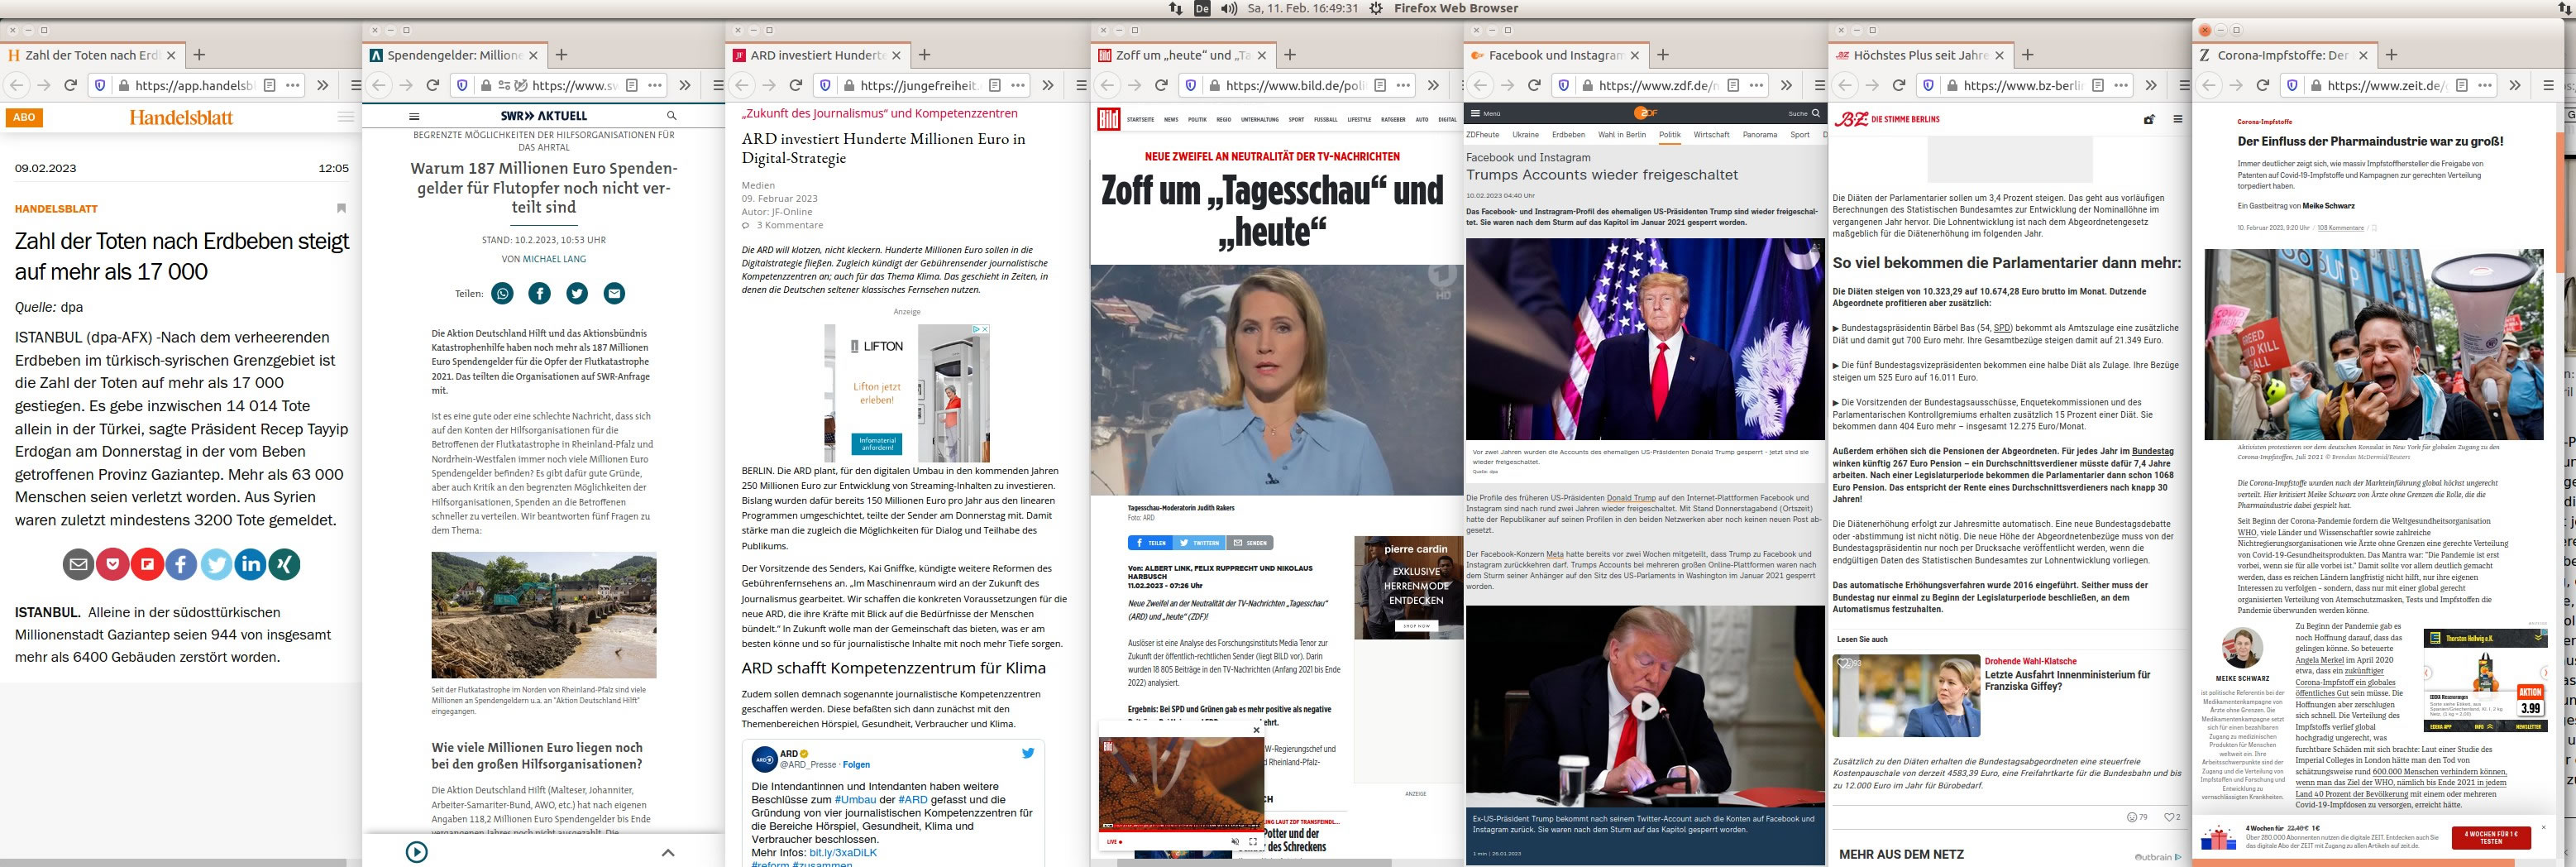Unmute the Bild floating live video
This screenshot has width=2576, height=867.
[1235, 842]
